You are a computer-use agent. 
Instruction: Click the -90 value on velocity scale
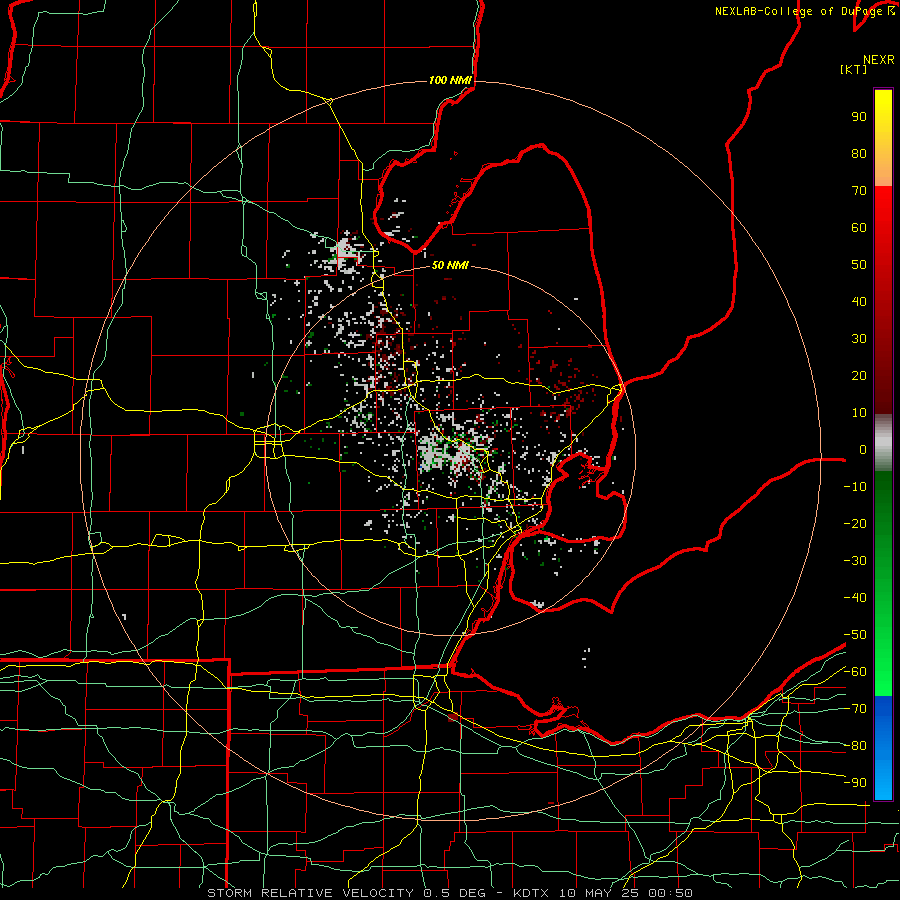tap(855, 783)
